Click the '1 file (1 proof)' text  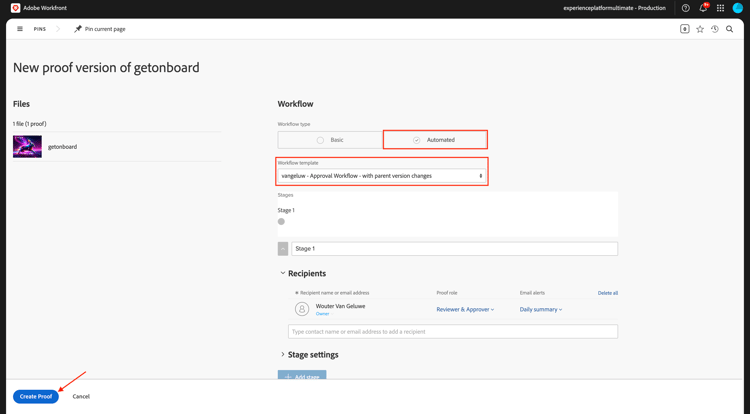click(30, 124)
